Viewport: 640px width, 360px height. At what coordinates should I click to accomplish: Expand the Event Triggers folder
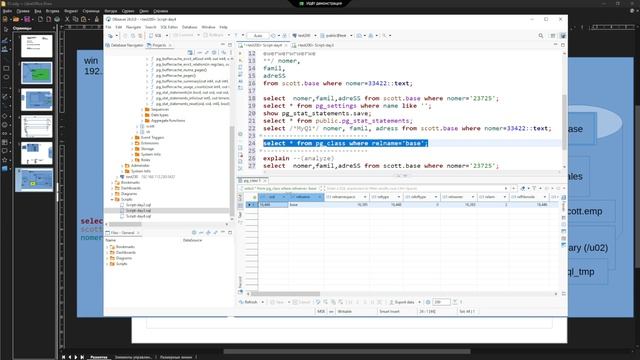(x=132, y=138)
